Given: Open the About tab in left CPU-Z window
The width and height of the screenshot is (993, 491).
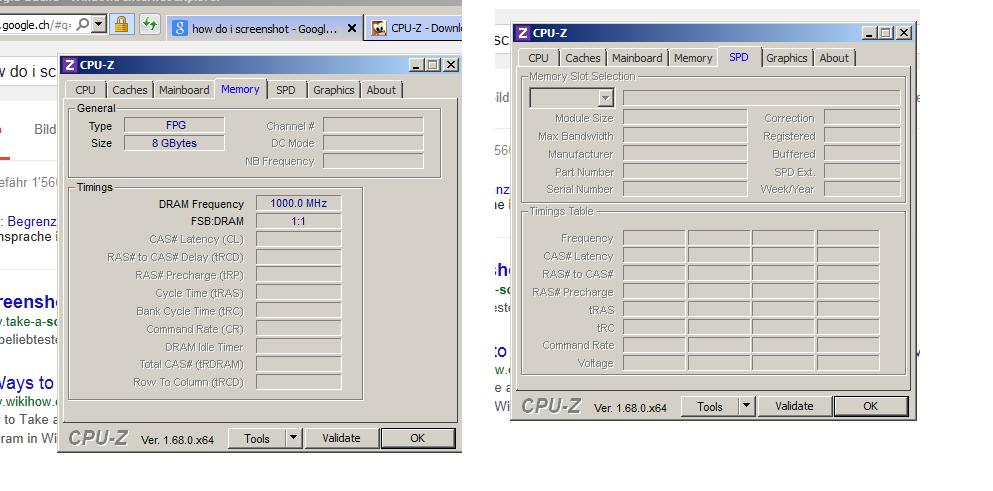Looking at the screenshot, I should [x=381, y=90].
